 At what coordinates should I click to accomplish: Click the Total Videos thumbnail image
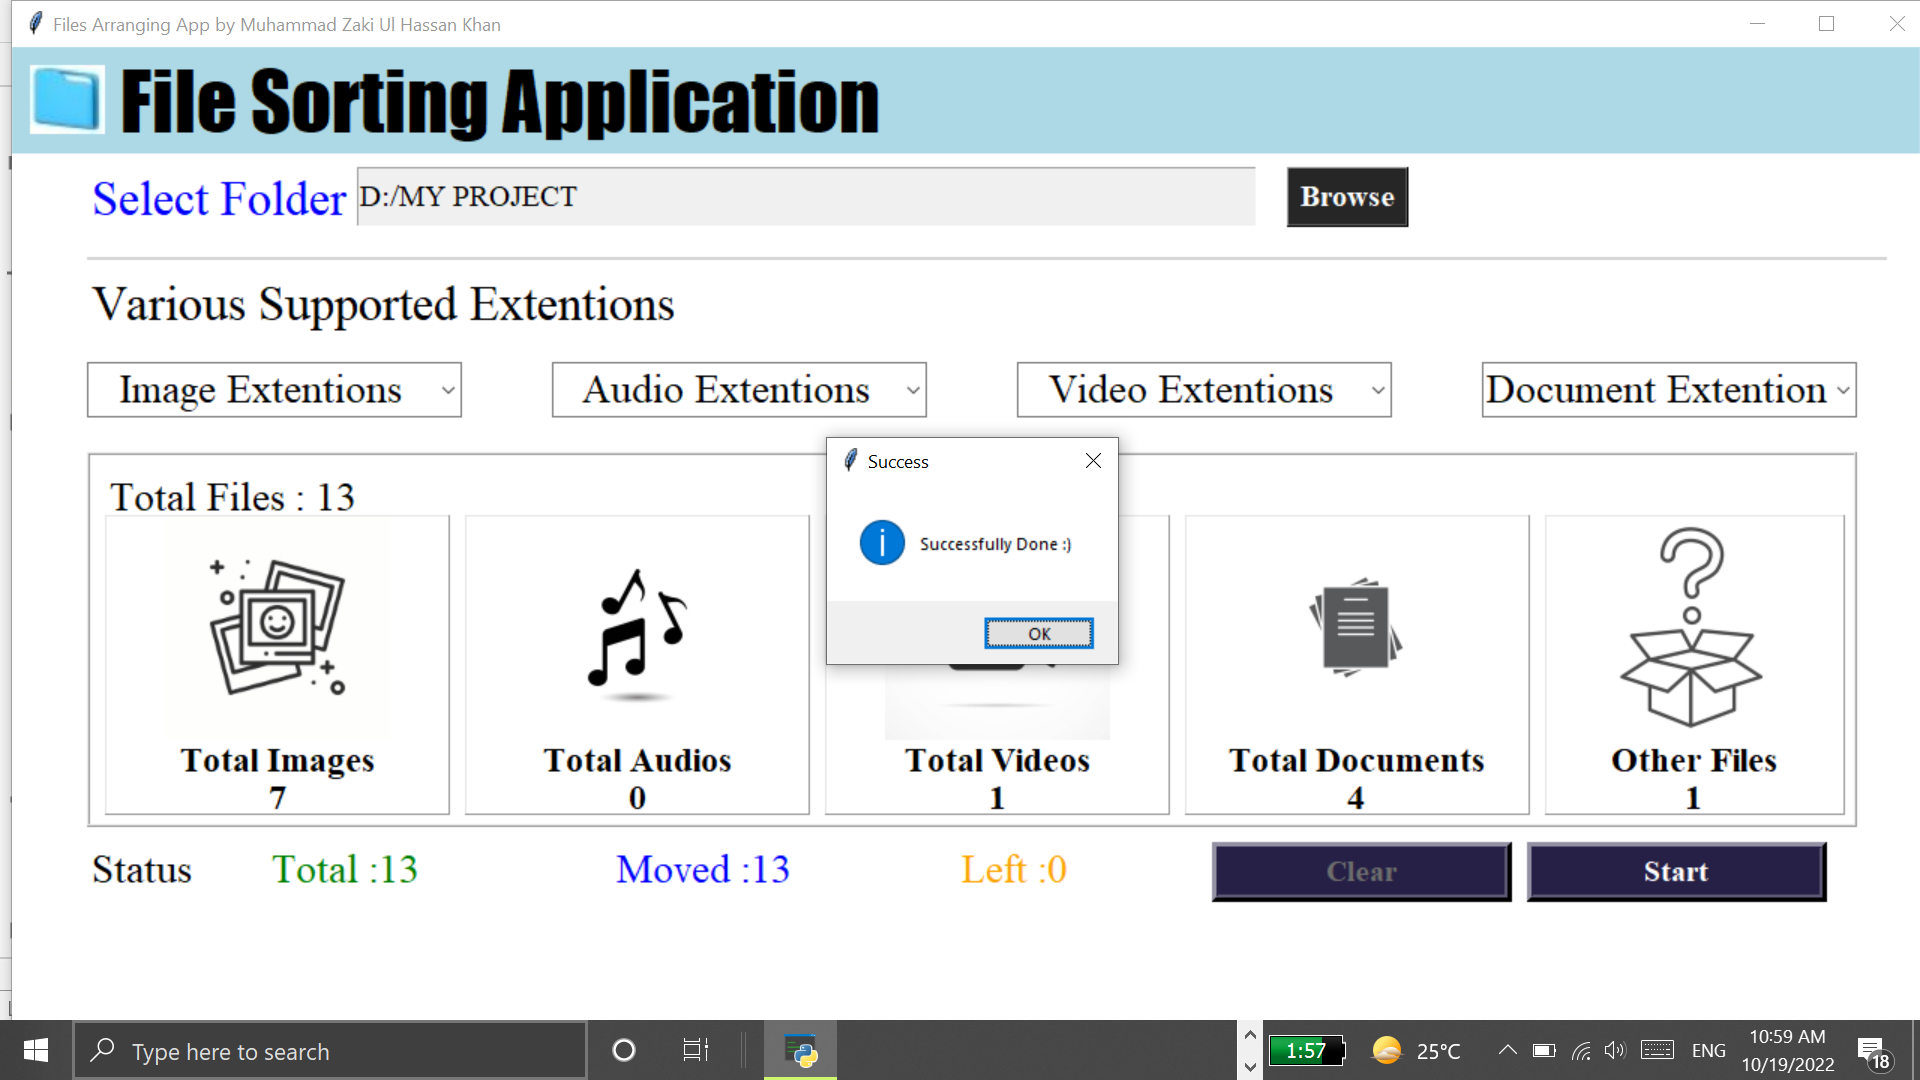pyautogui.click(x=997, y=700)
